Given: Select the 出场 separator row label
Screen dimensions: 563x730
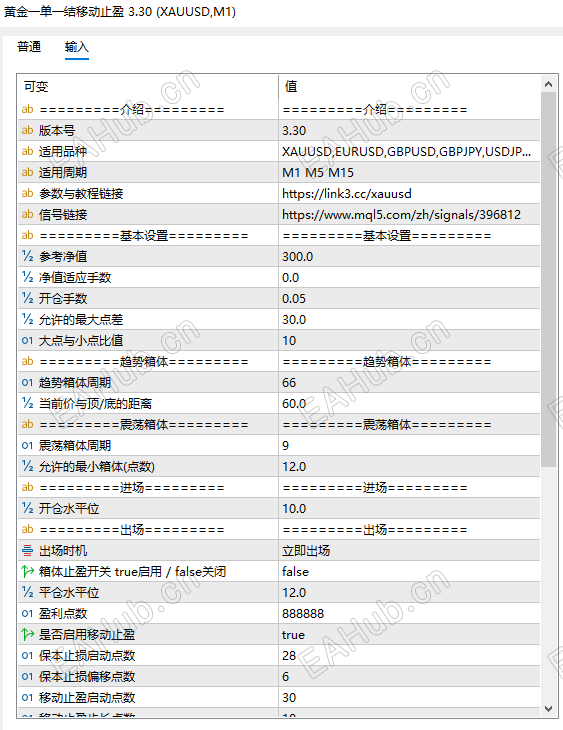Looking at the screenshot, I should [x=132, y=529].
